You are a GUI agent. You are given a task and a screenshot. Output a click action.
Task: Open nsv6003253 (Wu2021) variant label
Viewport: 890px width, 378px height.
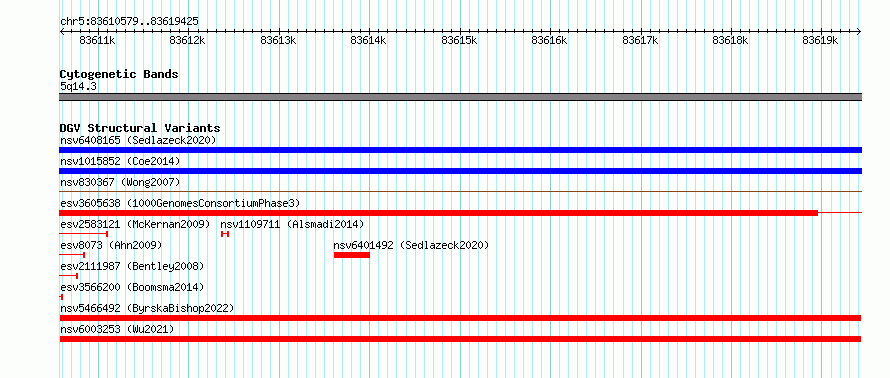click(x=117, y=329)
